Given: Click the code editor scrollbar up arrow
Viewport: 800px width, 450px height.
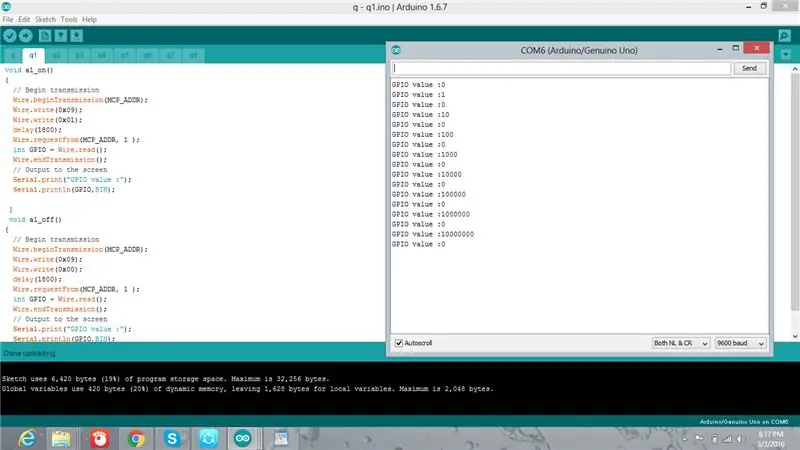Looking at the screenshot, I should (795, 69).
